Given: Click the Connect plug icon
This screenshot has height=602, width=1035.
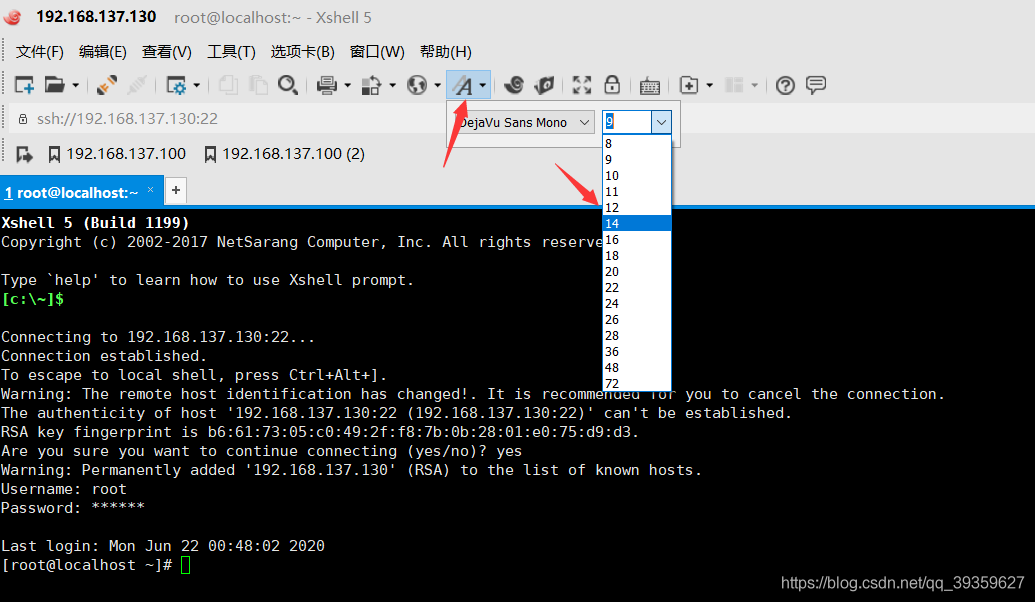Looking at the screenshot, I should pos(106,85).
